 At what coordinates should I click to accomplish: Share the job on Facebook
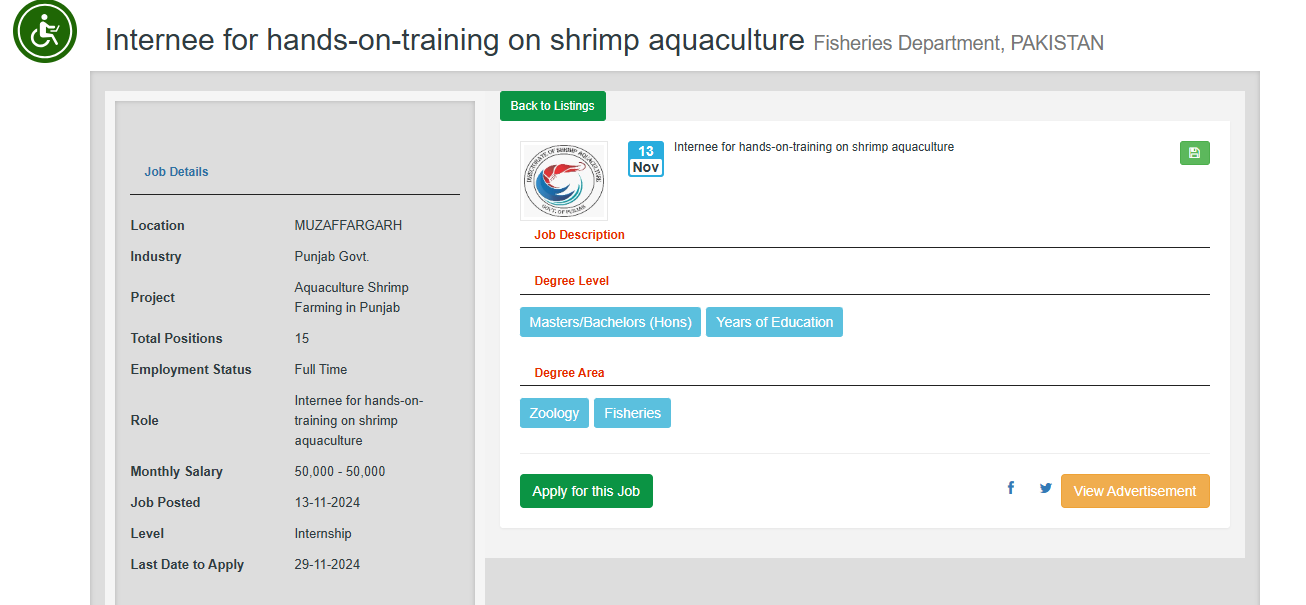coord(1011,488)
